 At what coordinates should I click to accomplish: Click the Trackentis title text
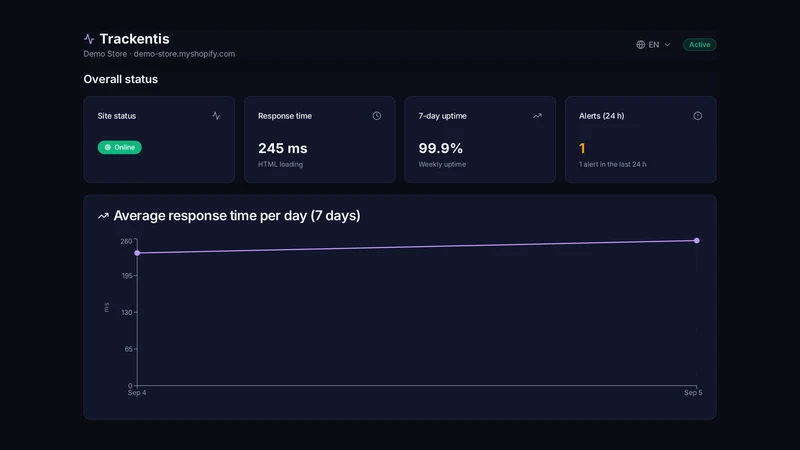point(134,39)
